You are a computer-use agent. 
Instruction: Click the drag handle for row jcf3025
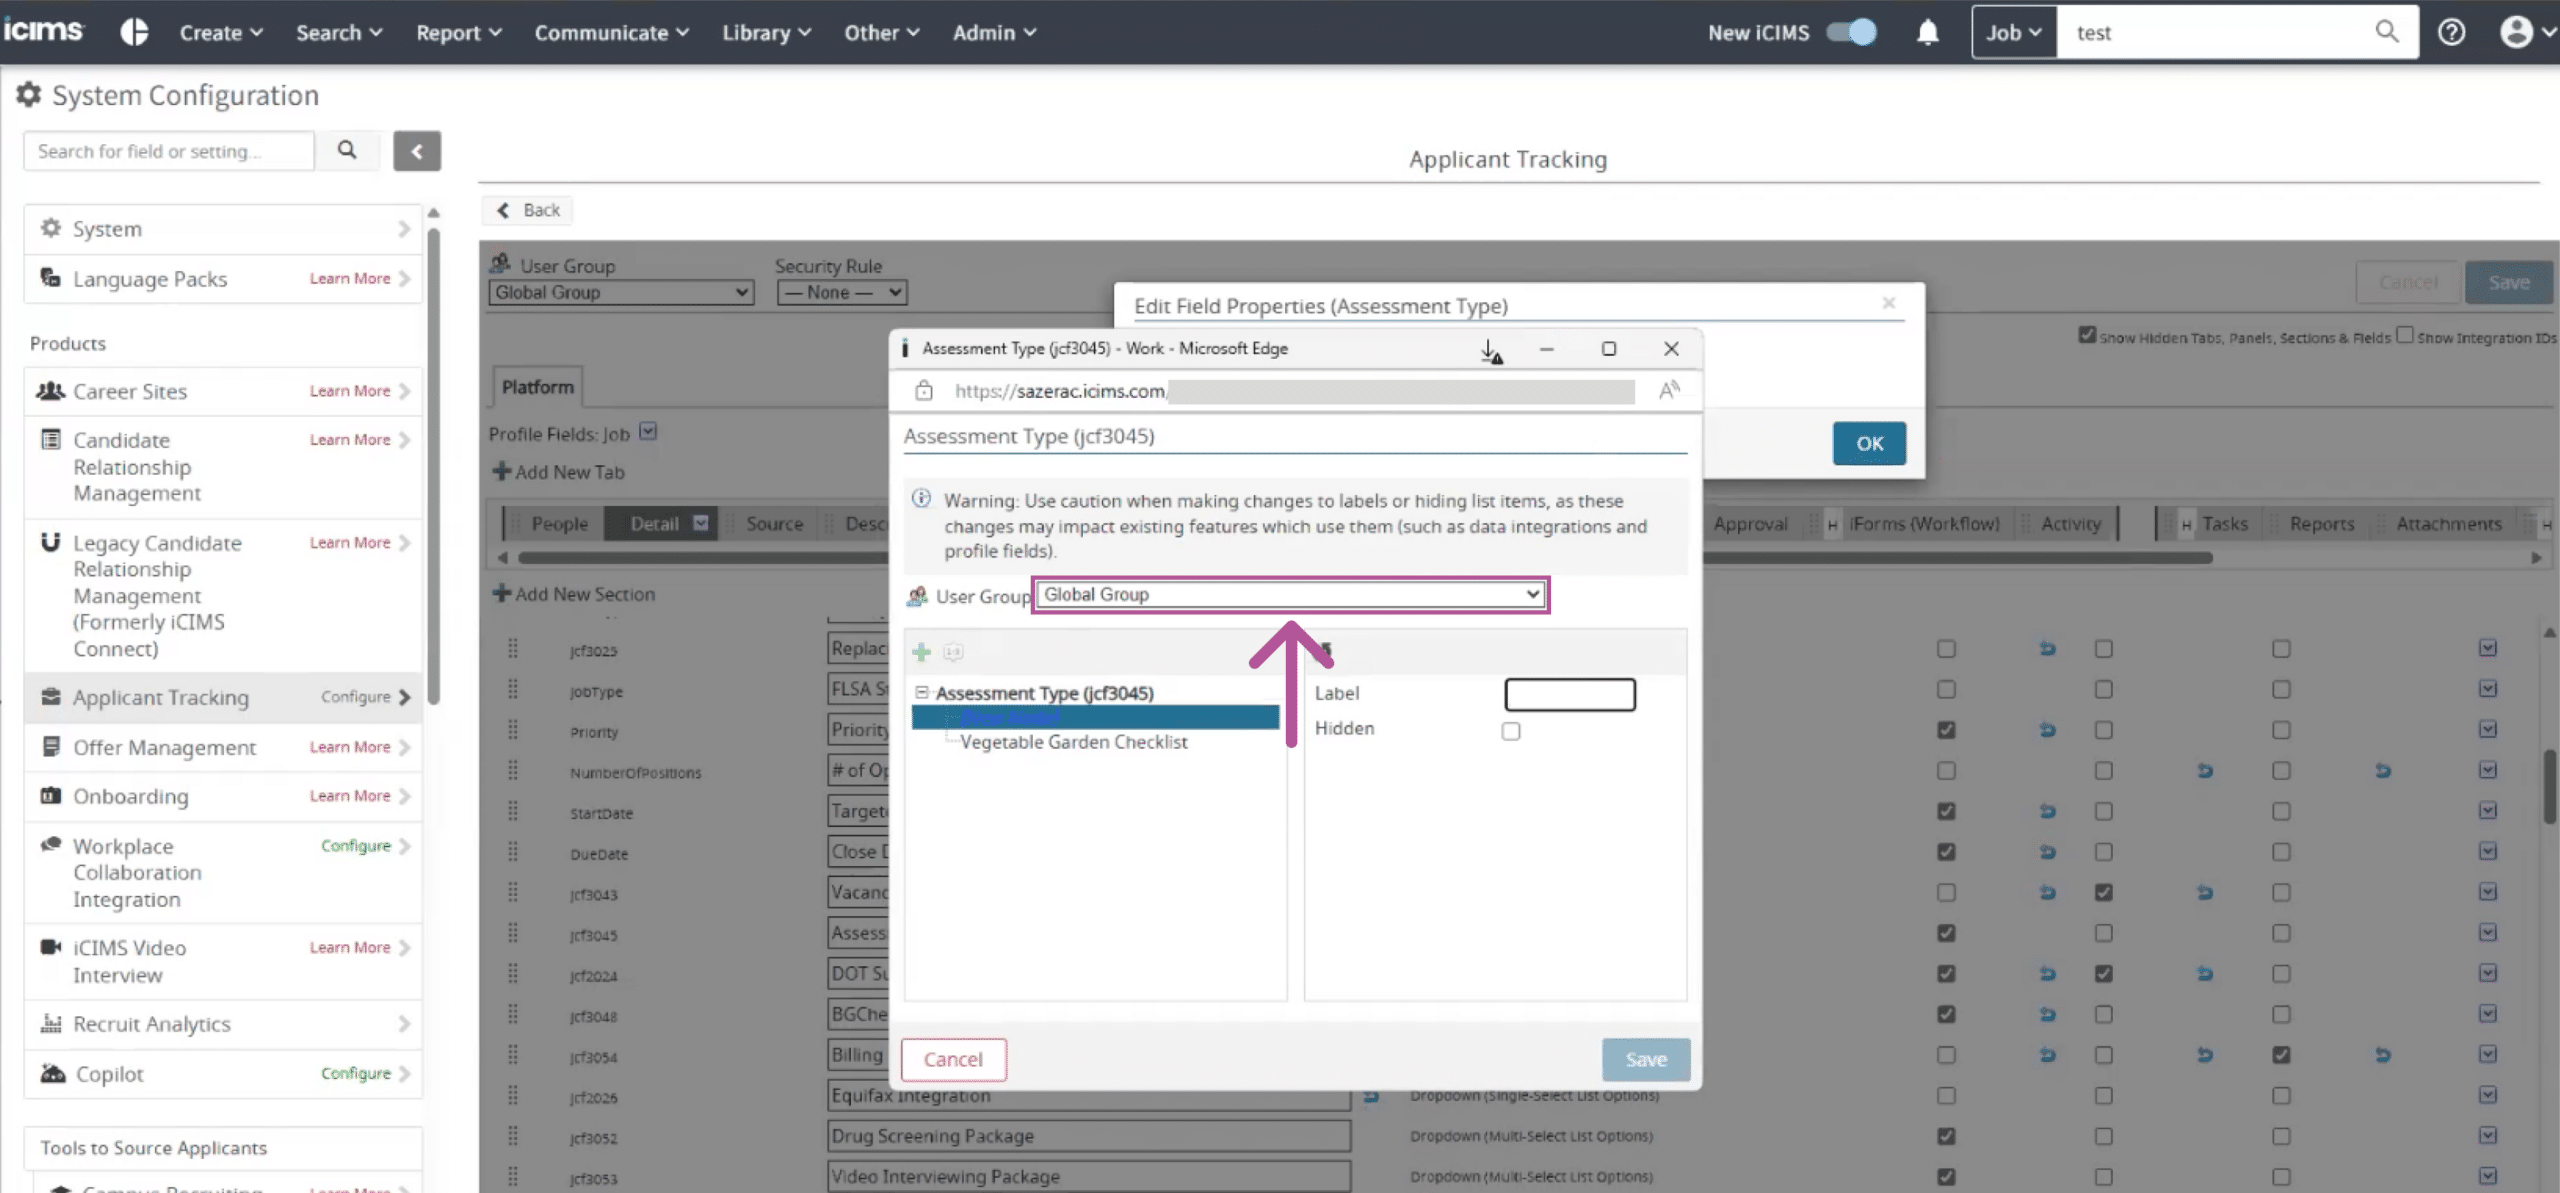513,648
